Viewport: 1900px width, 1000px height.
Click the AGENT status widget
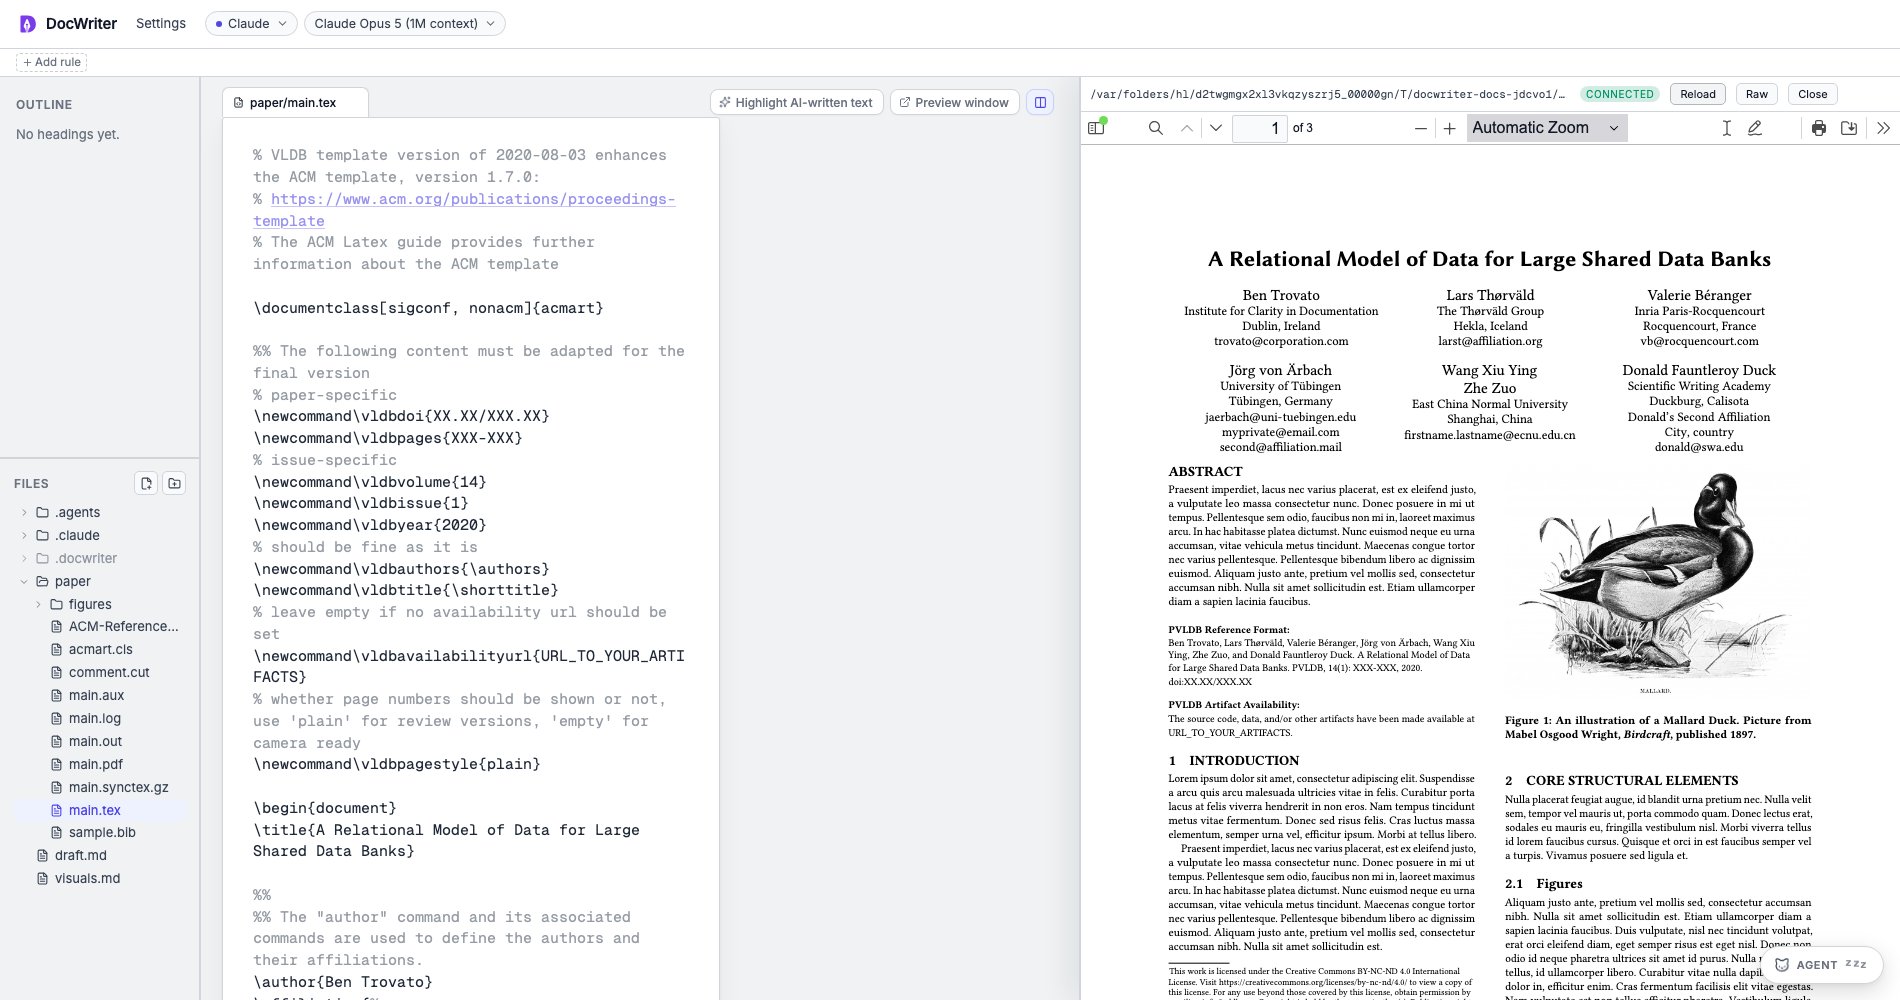[x=1822, y=965]
